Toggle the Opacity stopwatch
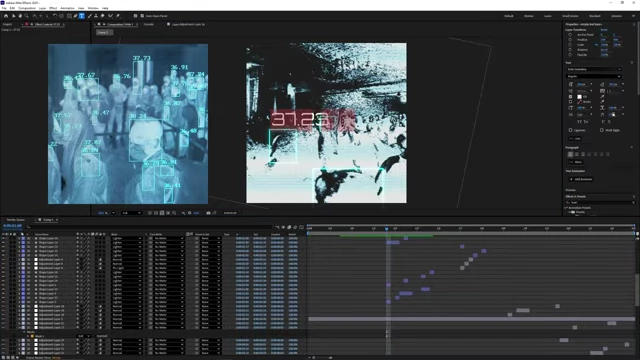The height and width of the screenshot is (360, 640). coord(570,55)
